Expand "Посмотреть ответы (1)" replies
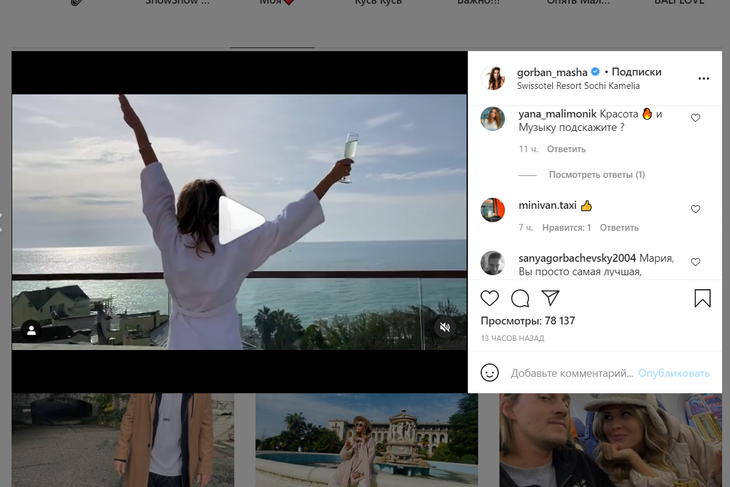730x487 pixels. click(x=596, y=175)
